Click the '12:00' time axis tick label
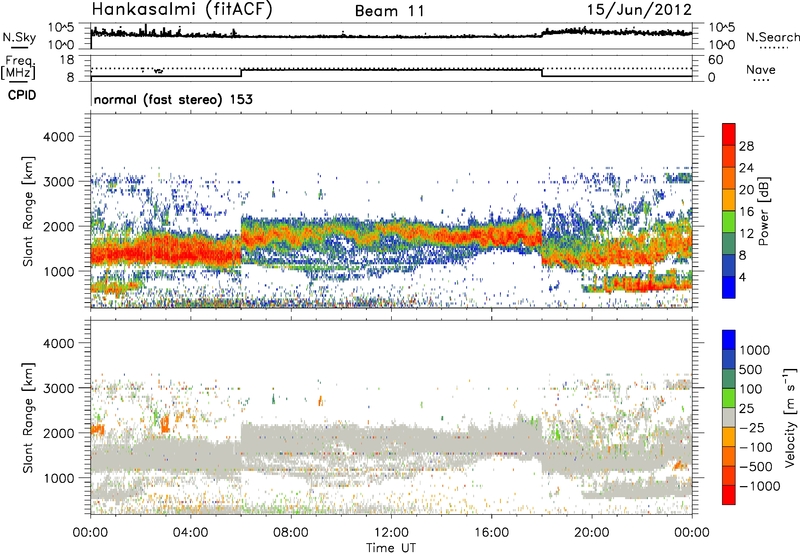 click(391, 533)
